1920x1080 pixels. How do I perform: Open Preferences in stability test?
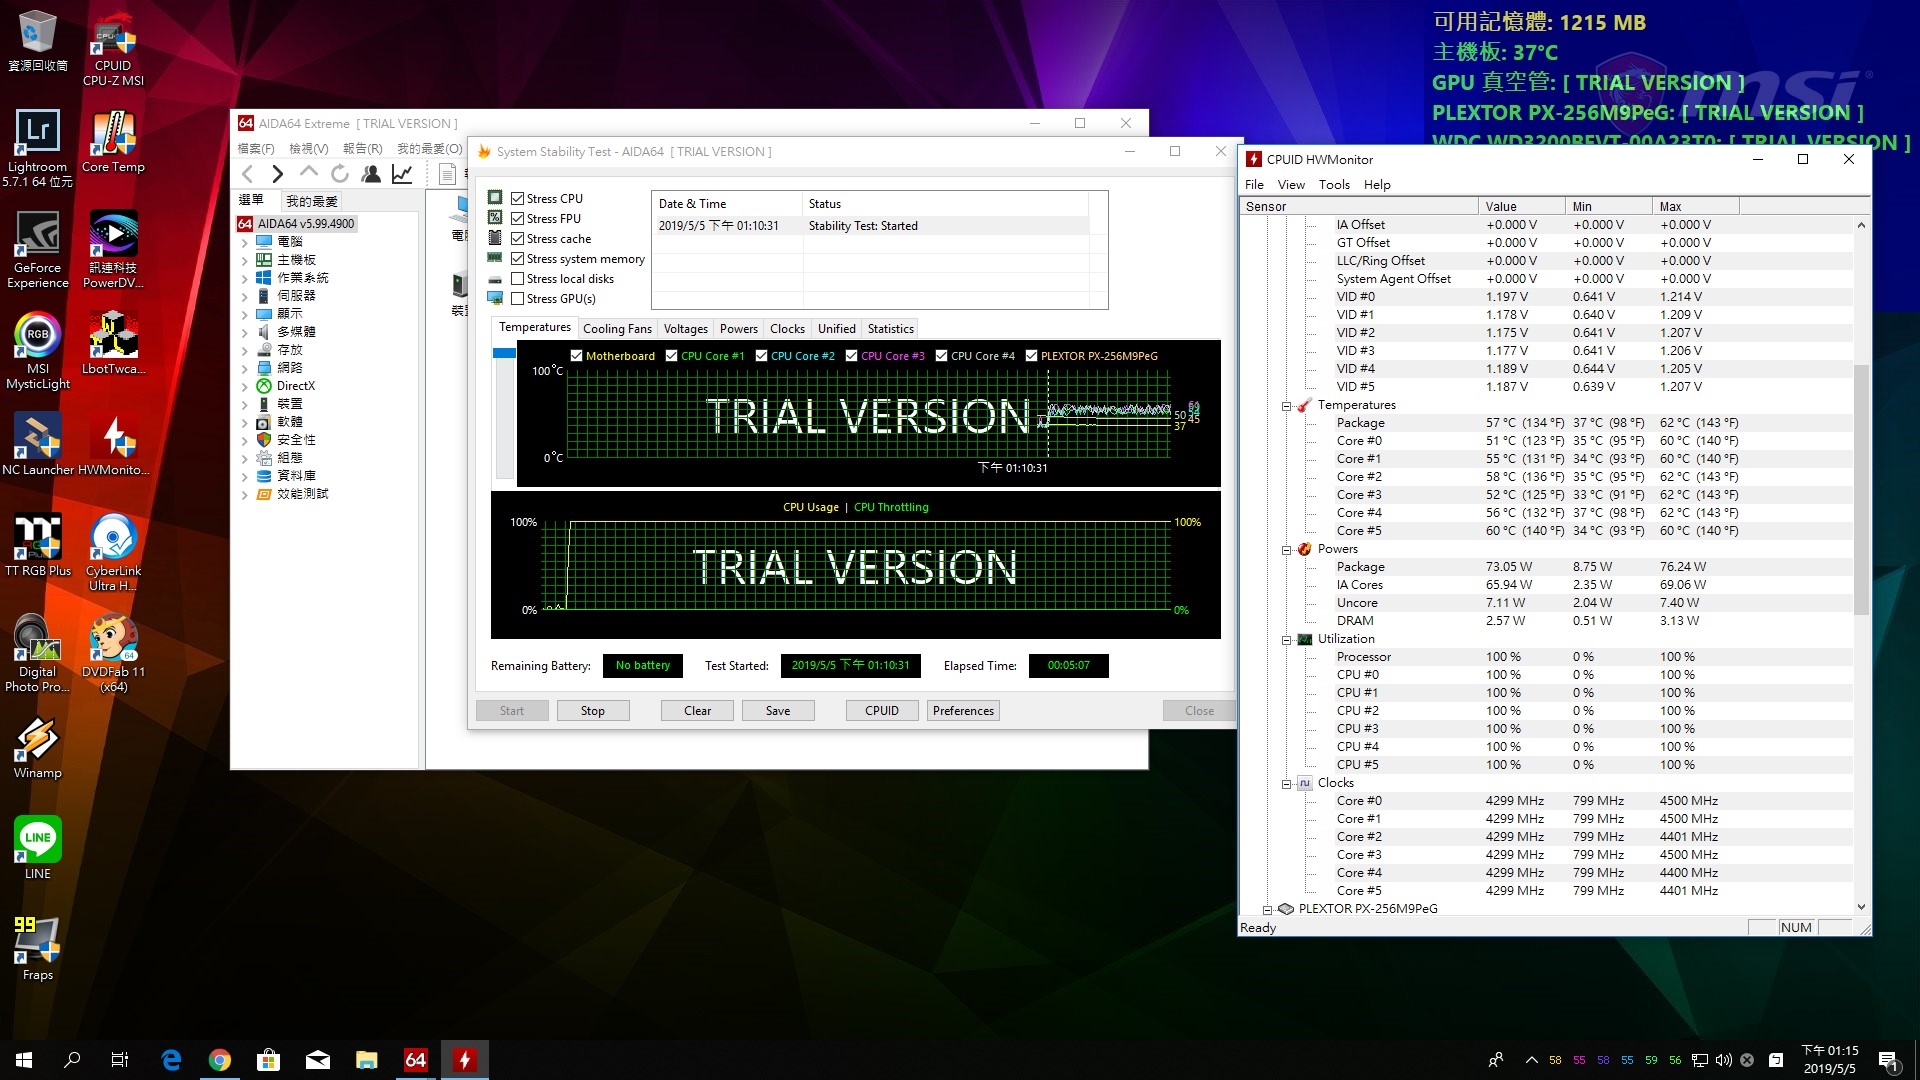coord(964,710)
